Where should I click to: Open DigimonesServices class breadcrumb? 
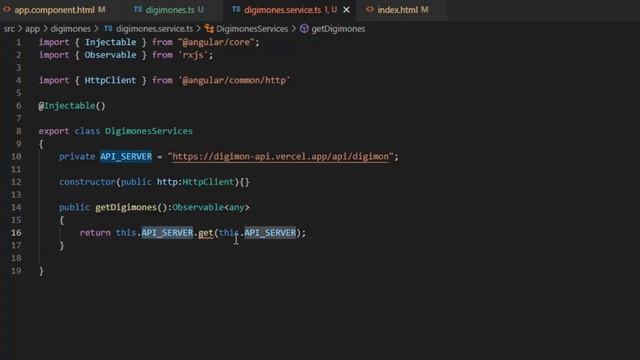252,29
